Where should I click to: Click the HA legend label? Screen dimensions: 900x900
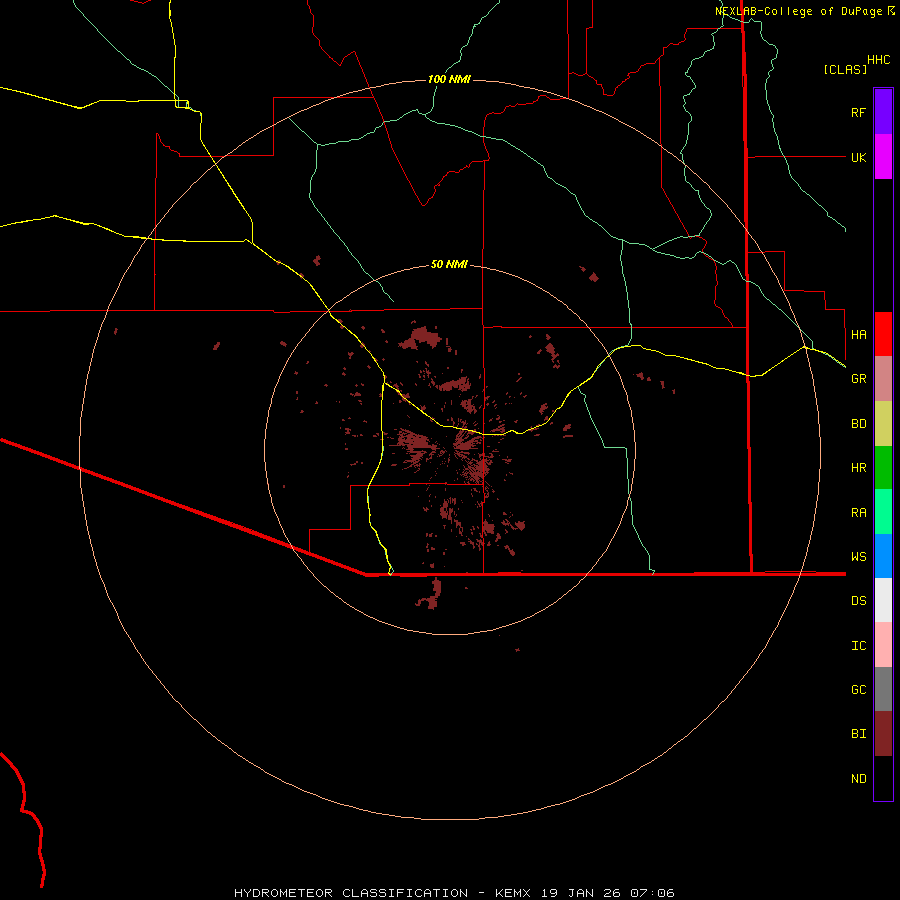pyautogui.click(x=859, y=334)
